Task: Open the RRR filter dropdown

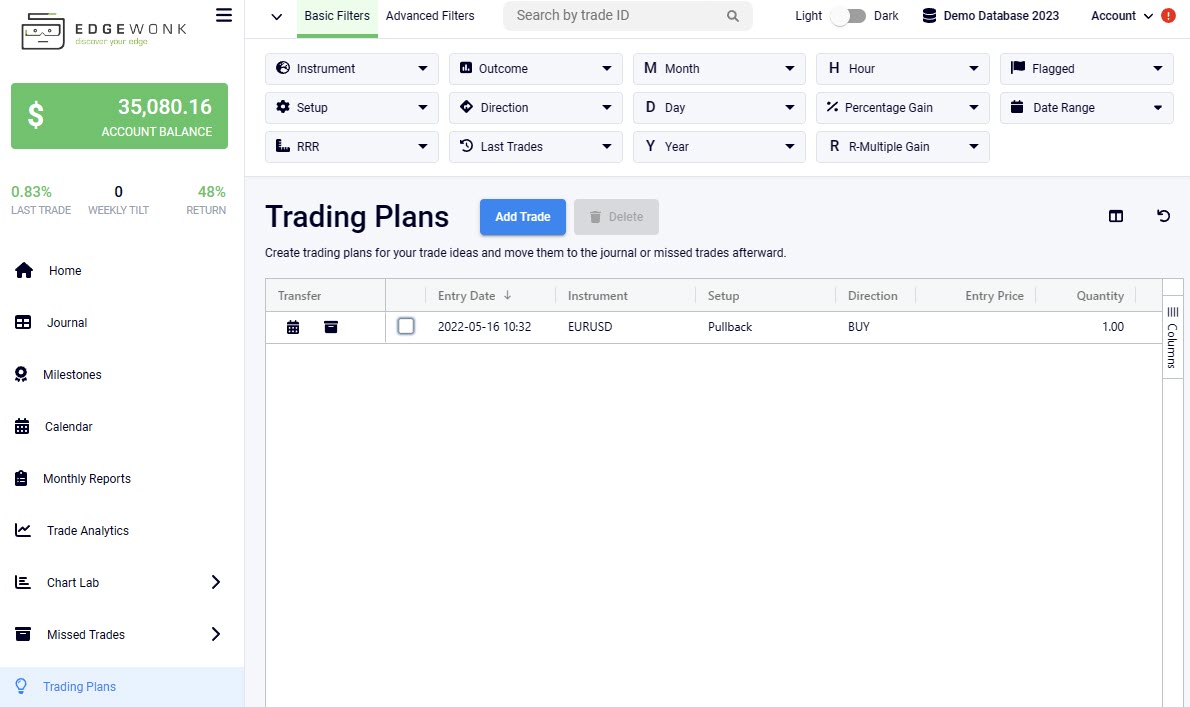Action: pos(351,146)
